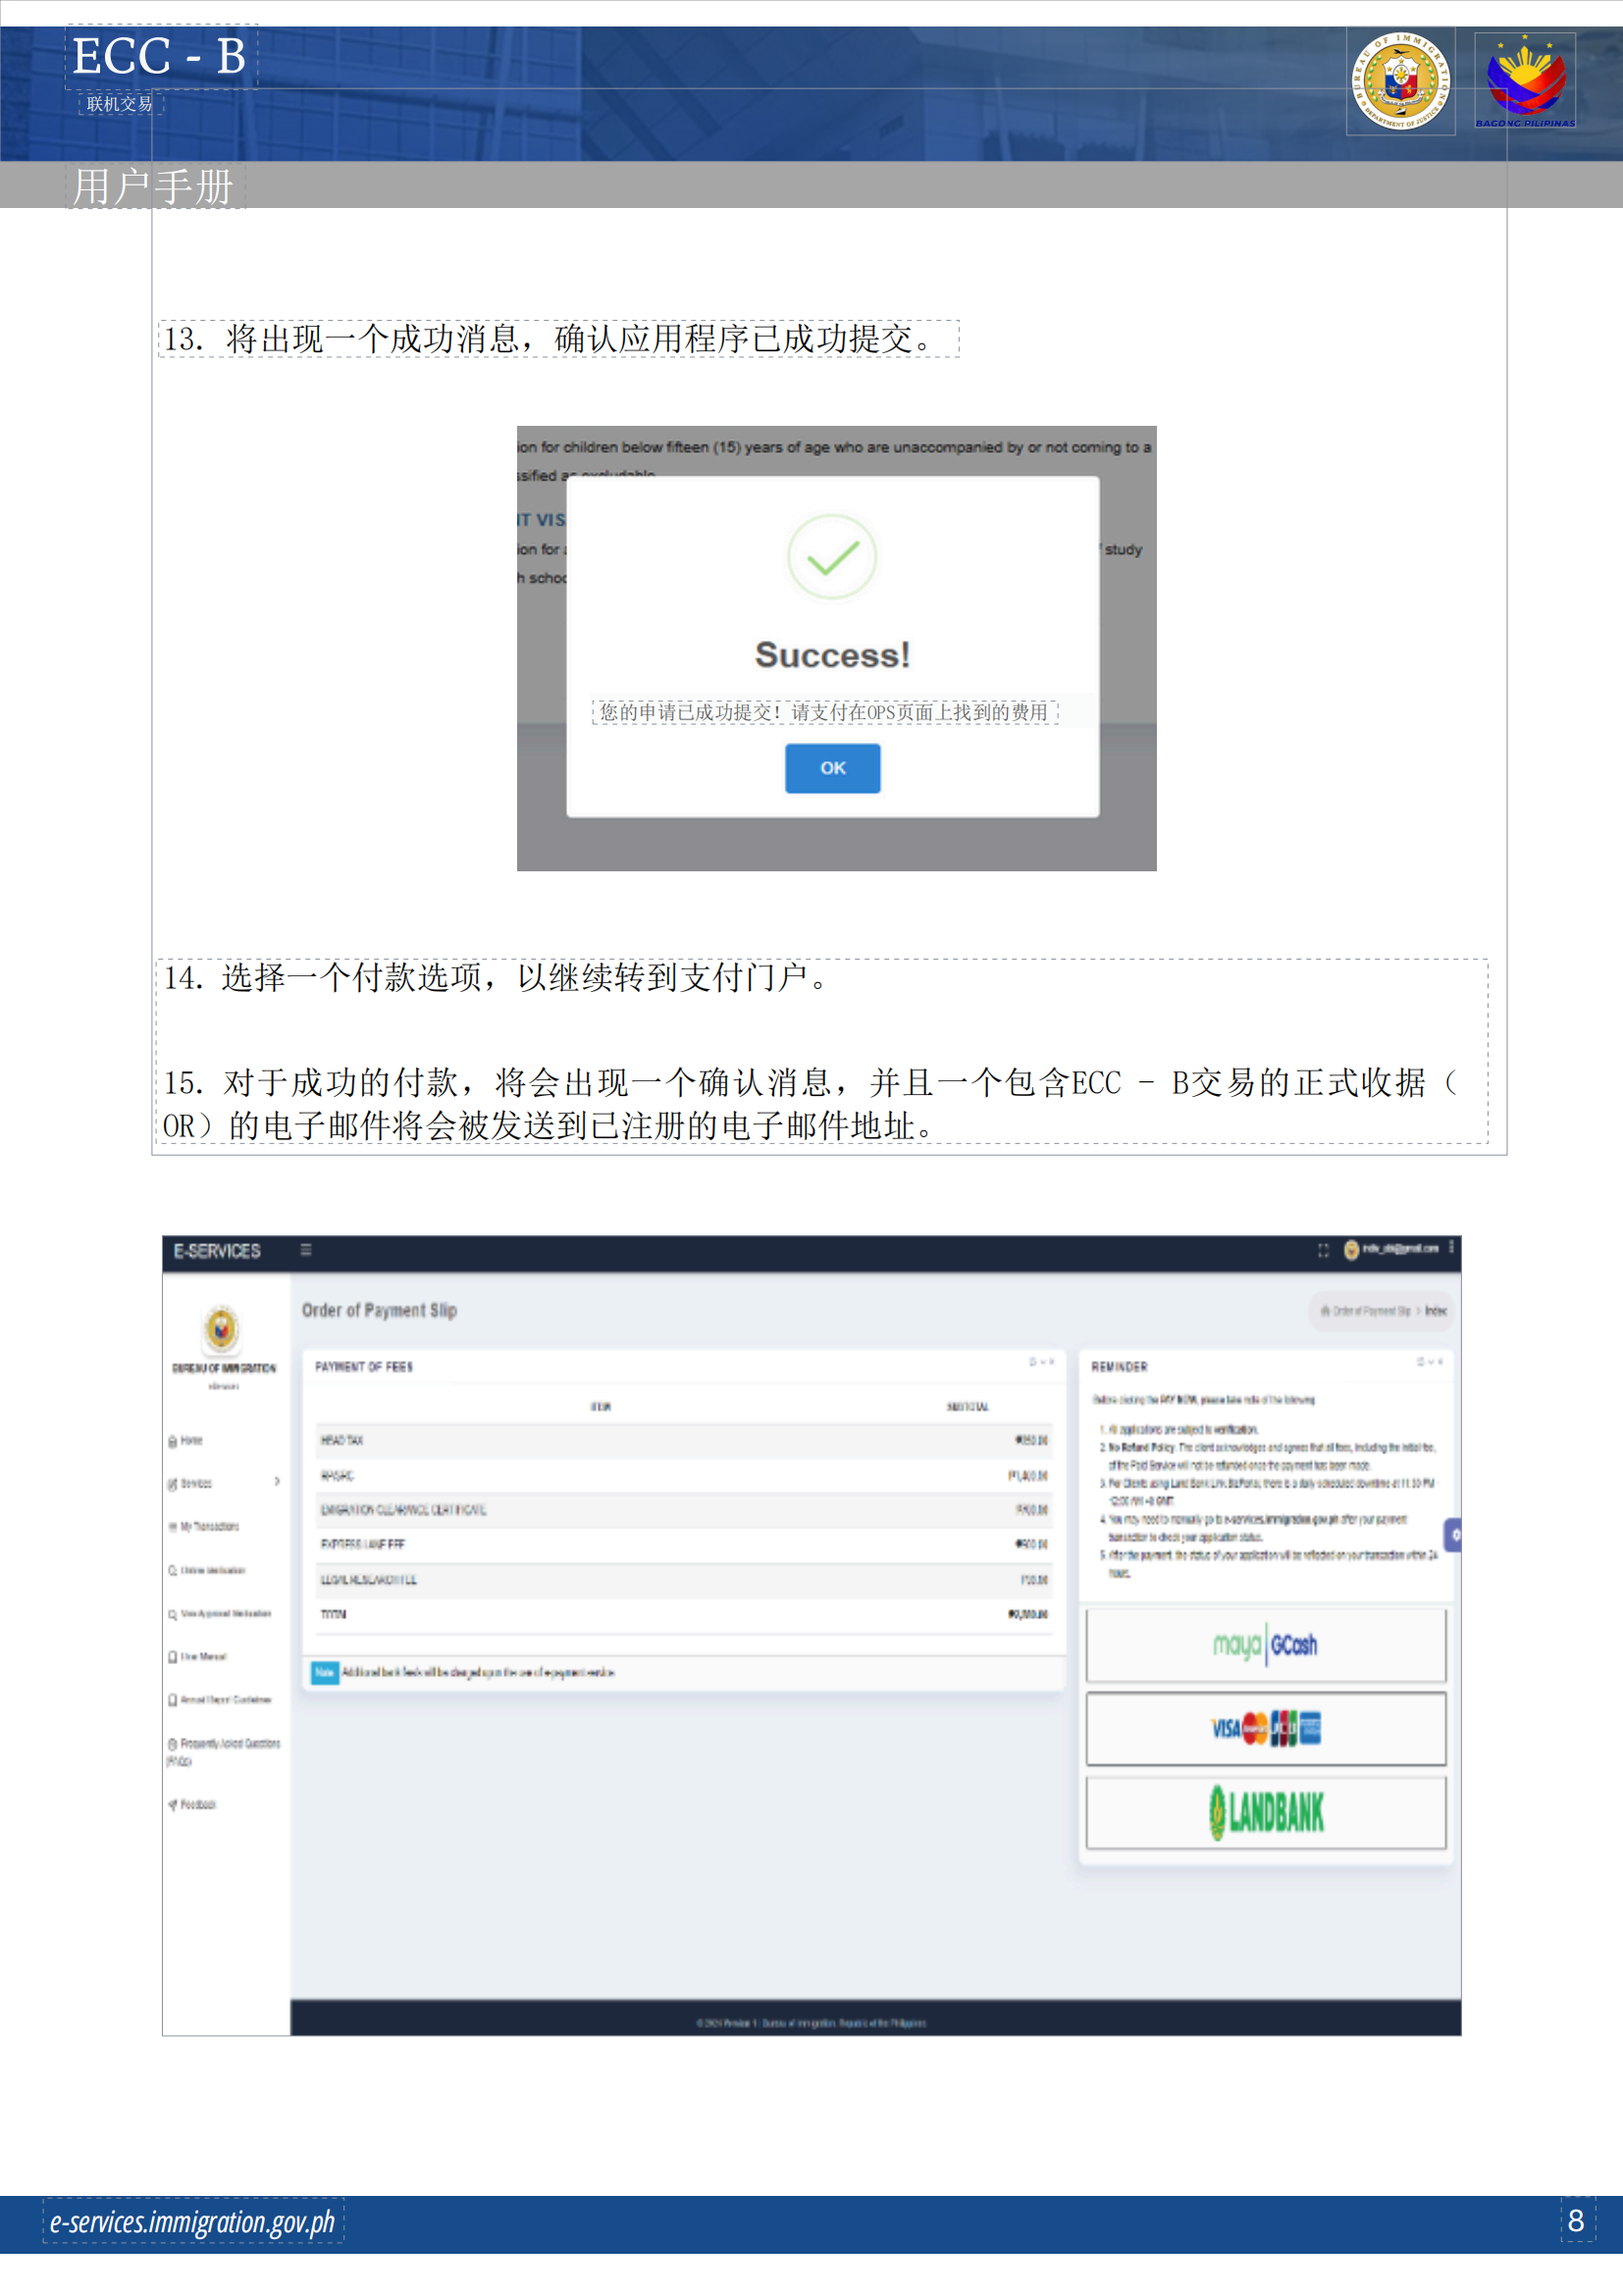Screen dimensions: 1623x2296
Task: Click the fullscreen icon in E-Services header
Action: click(1323, 1250)
